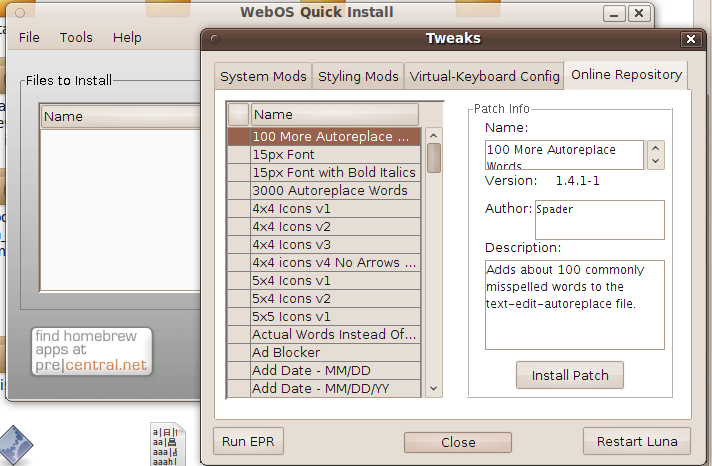Viewport: 712px width, 466px height.
Task: Tick the checkbox cell beside 5x5 Icons v1
Action: click(x=239, y=317)
